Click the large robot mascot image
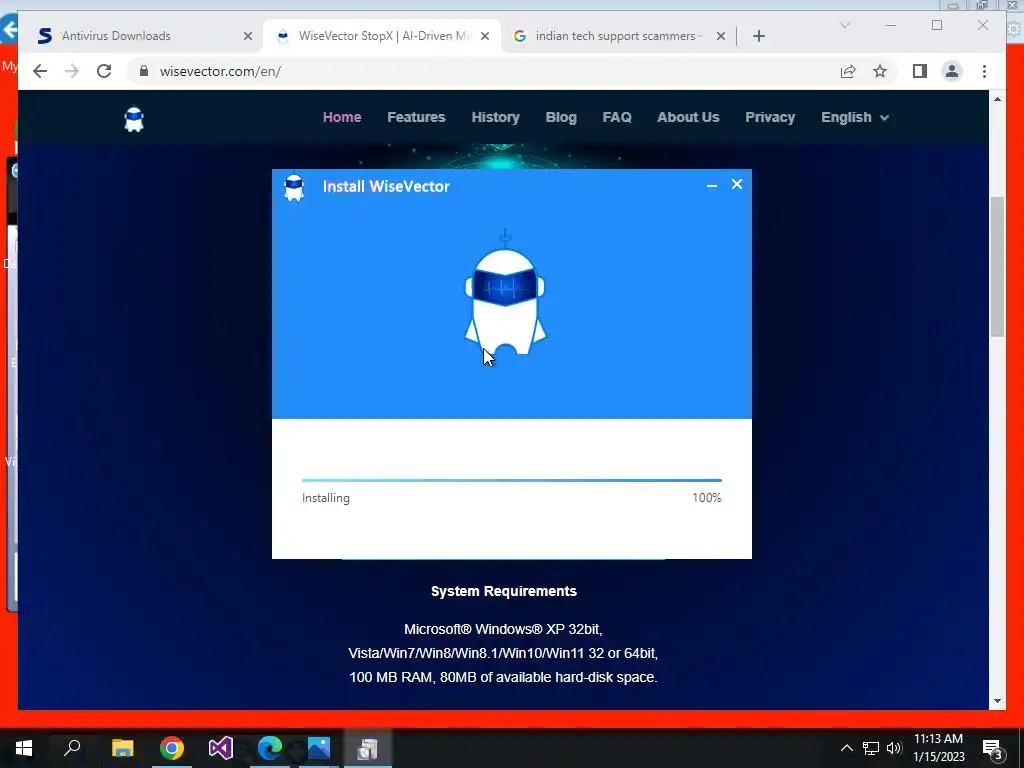Image resolution: width=1024 pixels, height=768 pixels. tap(505, 293)
